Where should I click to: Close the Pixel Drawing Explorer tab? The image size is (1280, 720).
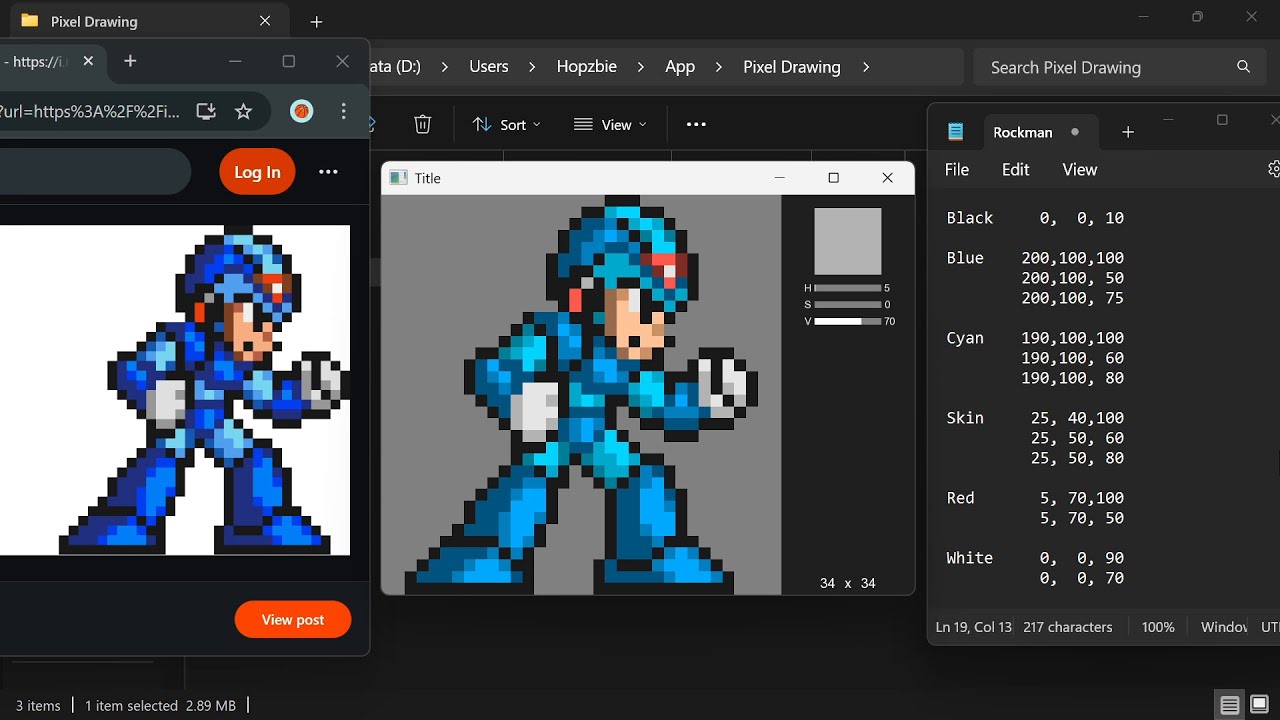[x=265, y=21]
